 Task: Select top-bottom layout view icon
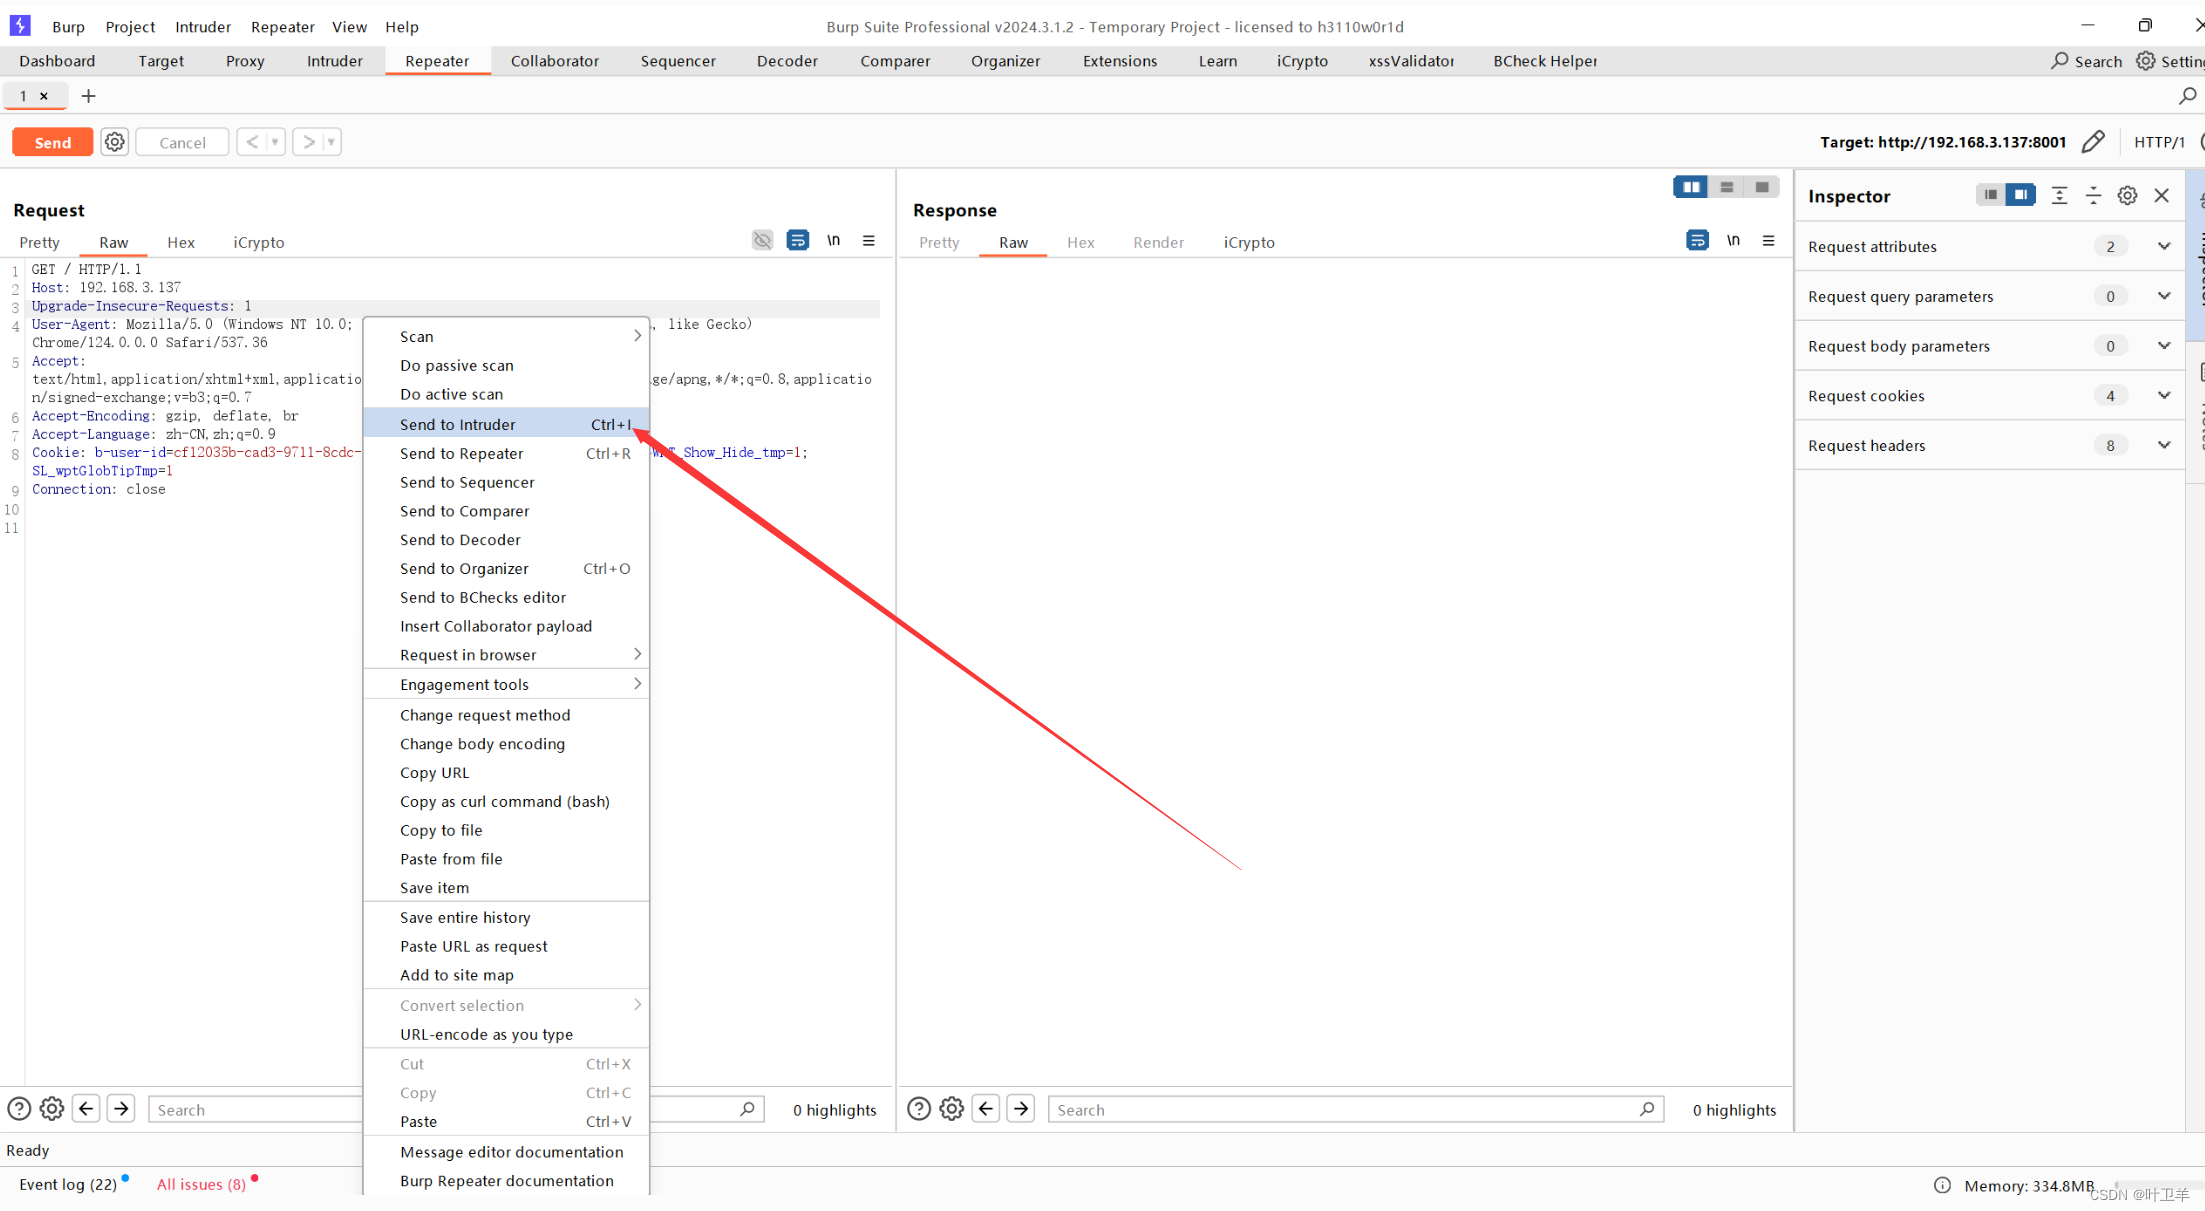(1726, 187)
